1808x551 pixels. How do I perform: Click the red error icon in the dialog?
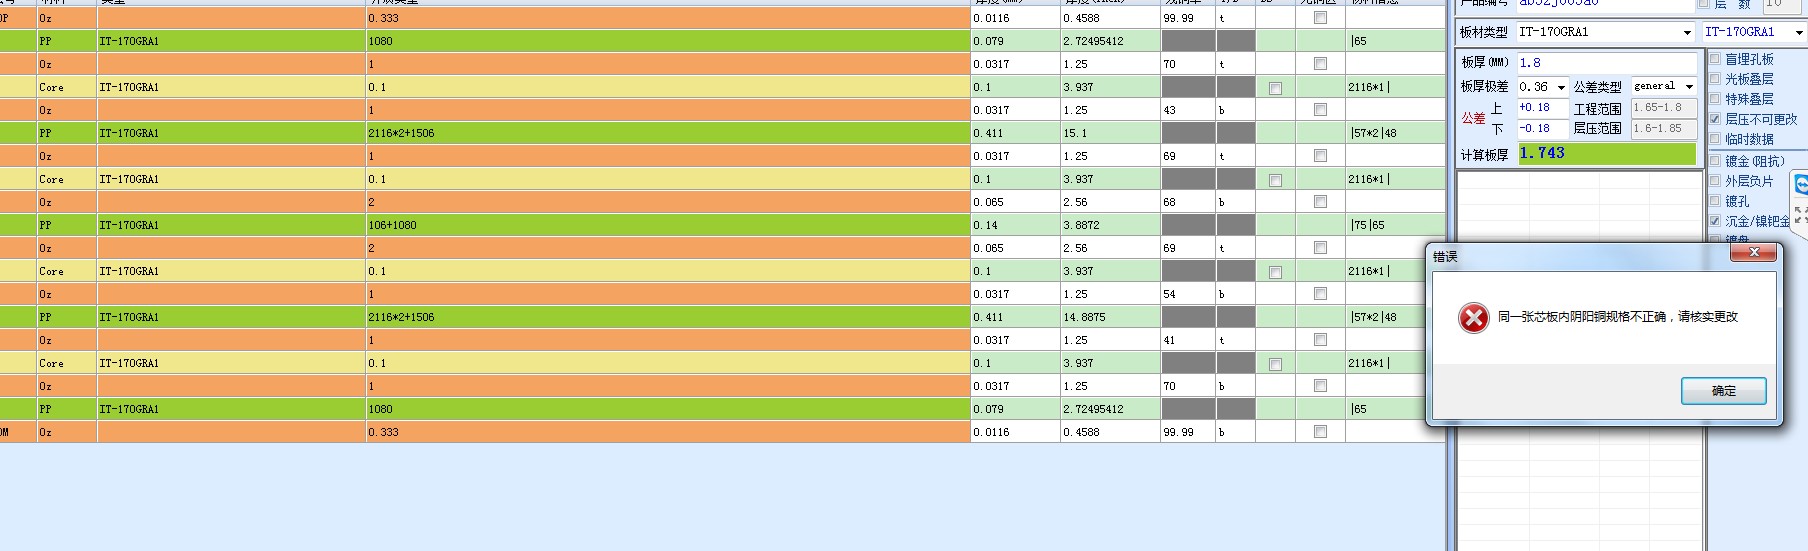pyautogui.click(x=1473, y=318)
